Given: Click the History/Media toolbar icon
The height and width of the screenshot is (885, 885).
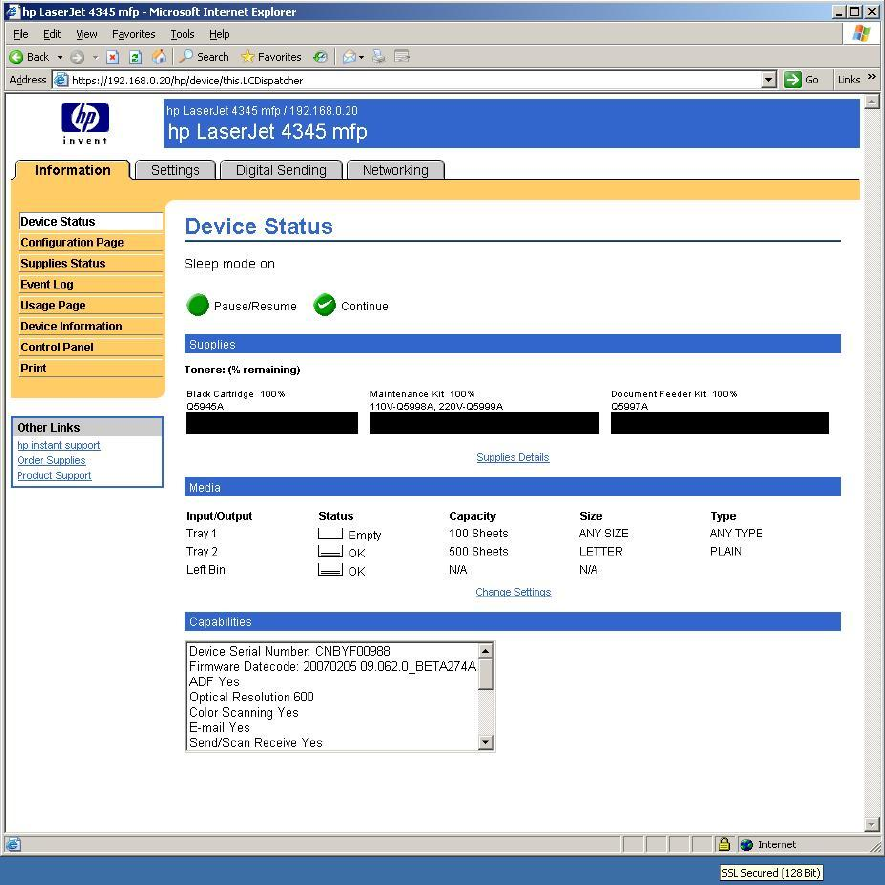Looking at the screenshot, I should 321,57.
